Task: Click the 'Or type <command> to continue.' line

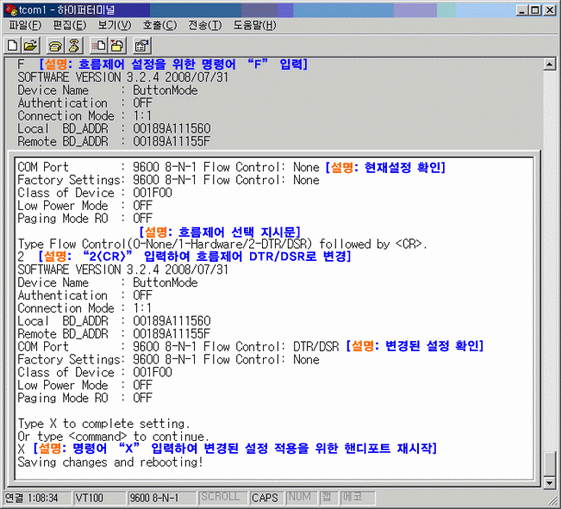Action: point(113,436)
